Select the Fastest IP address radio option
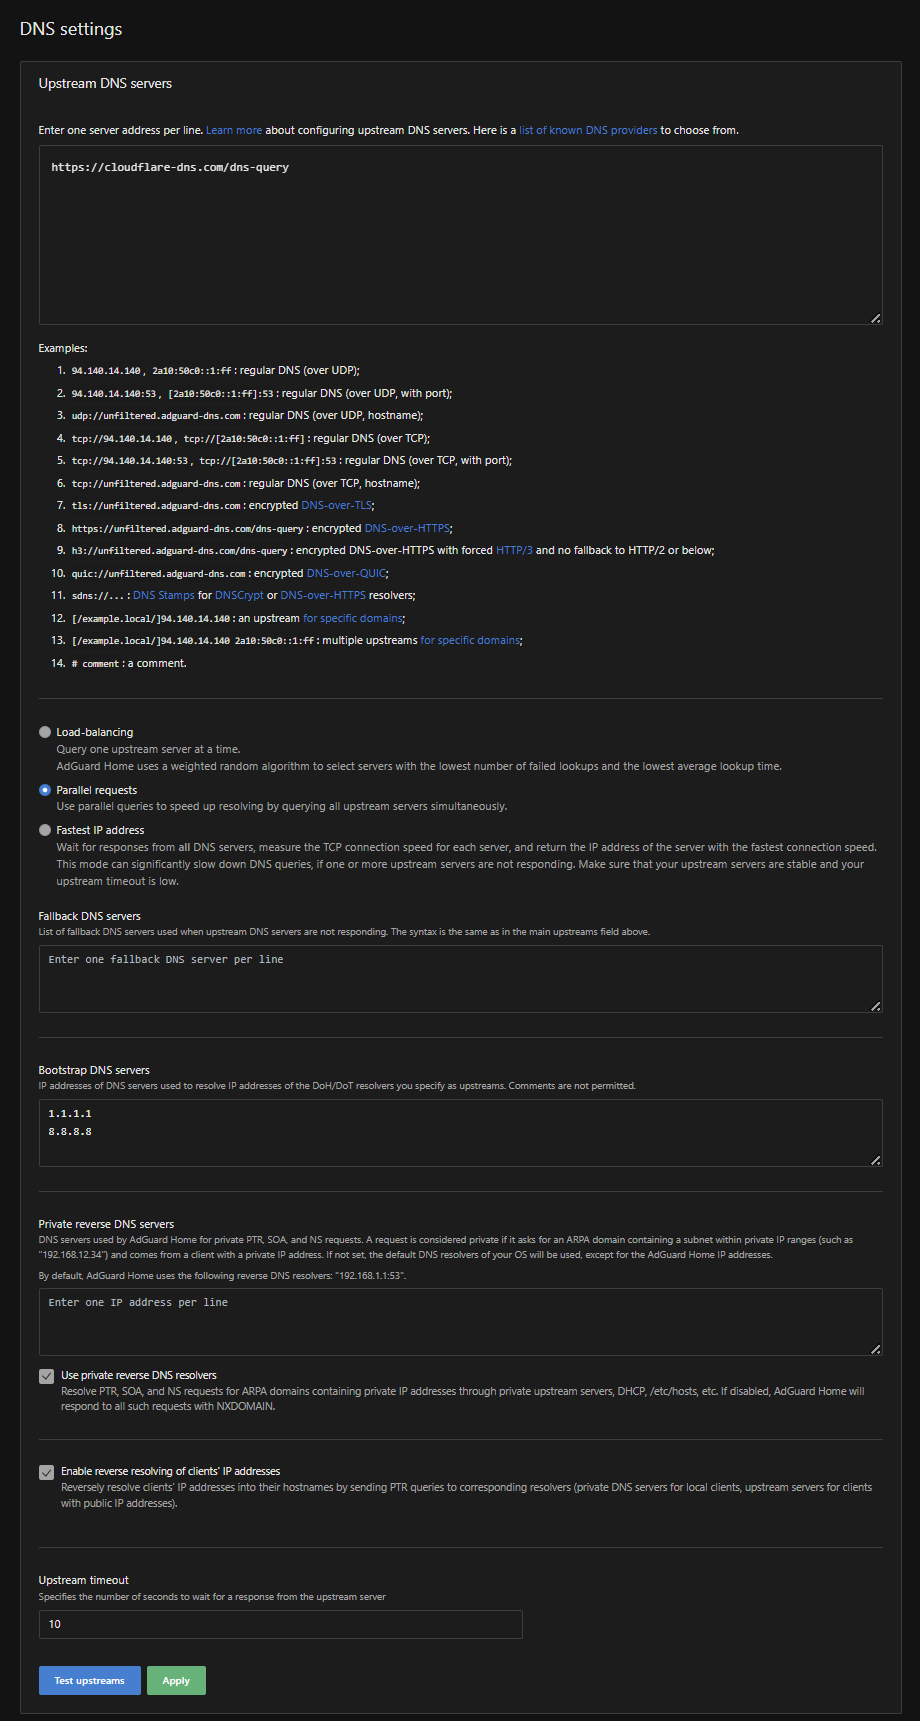920x1721 pixels. click(45, 830)
